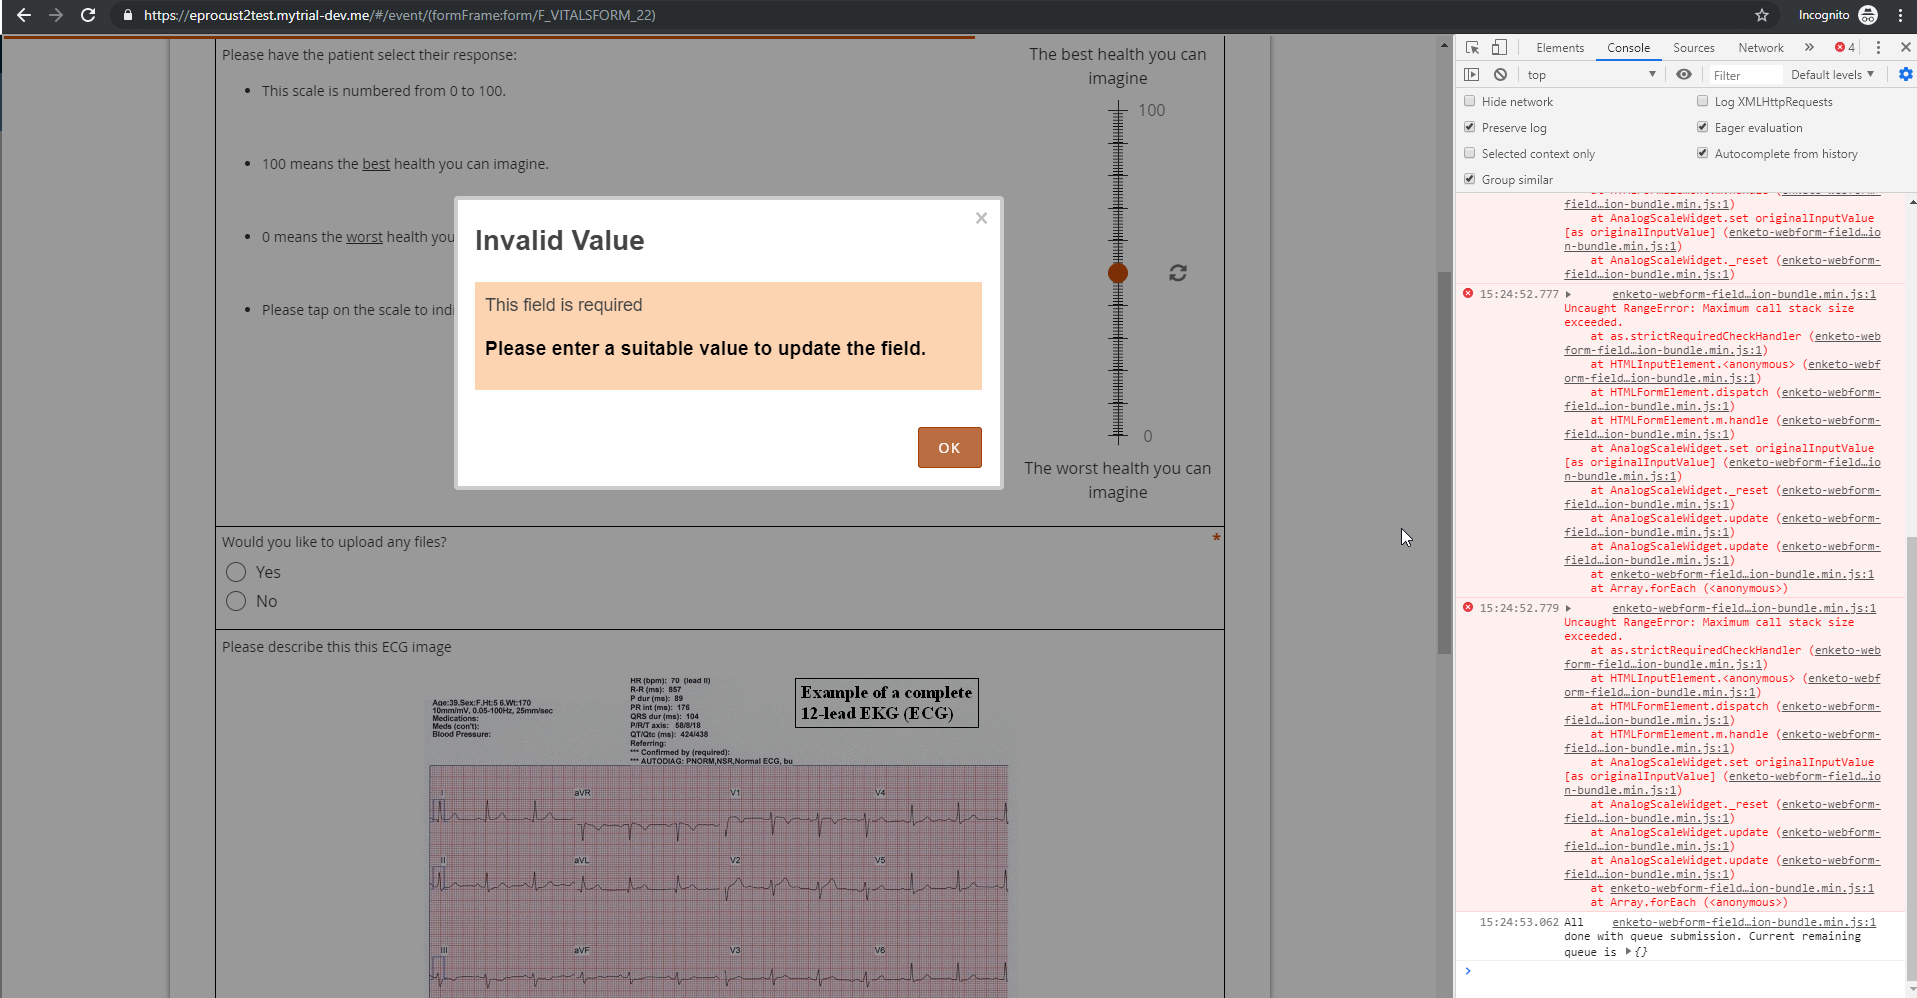Switch to the Network tab

coord(1759,47)
